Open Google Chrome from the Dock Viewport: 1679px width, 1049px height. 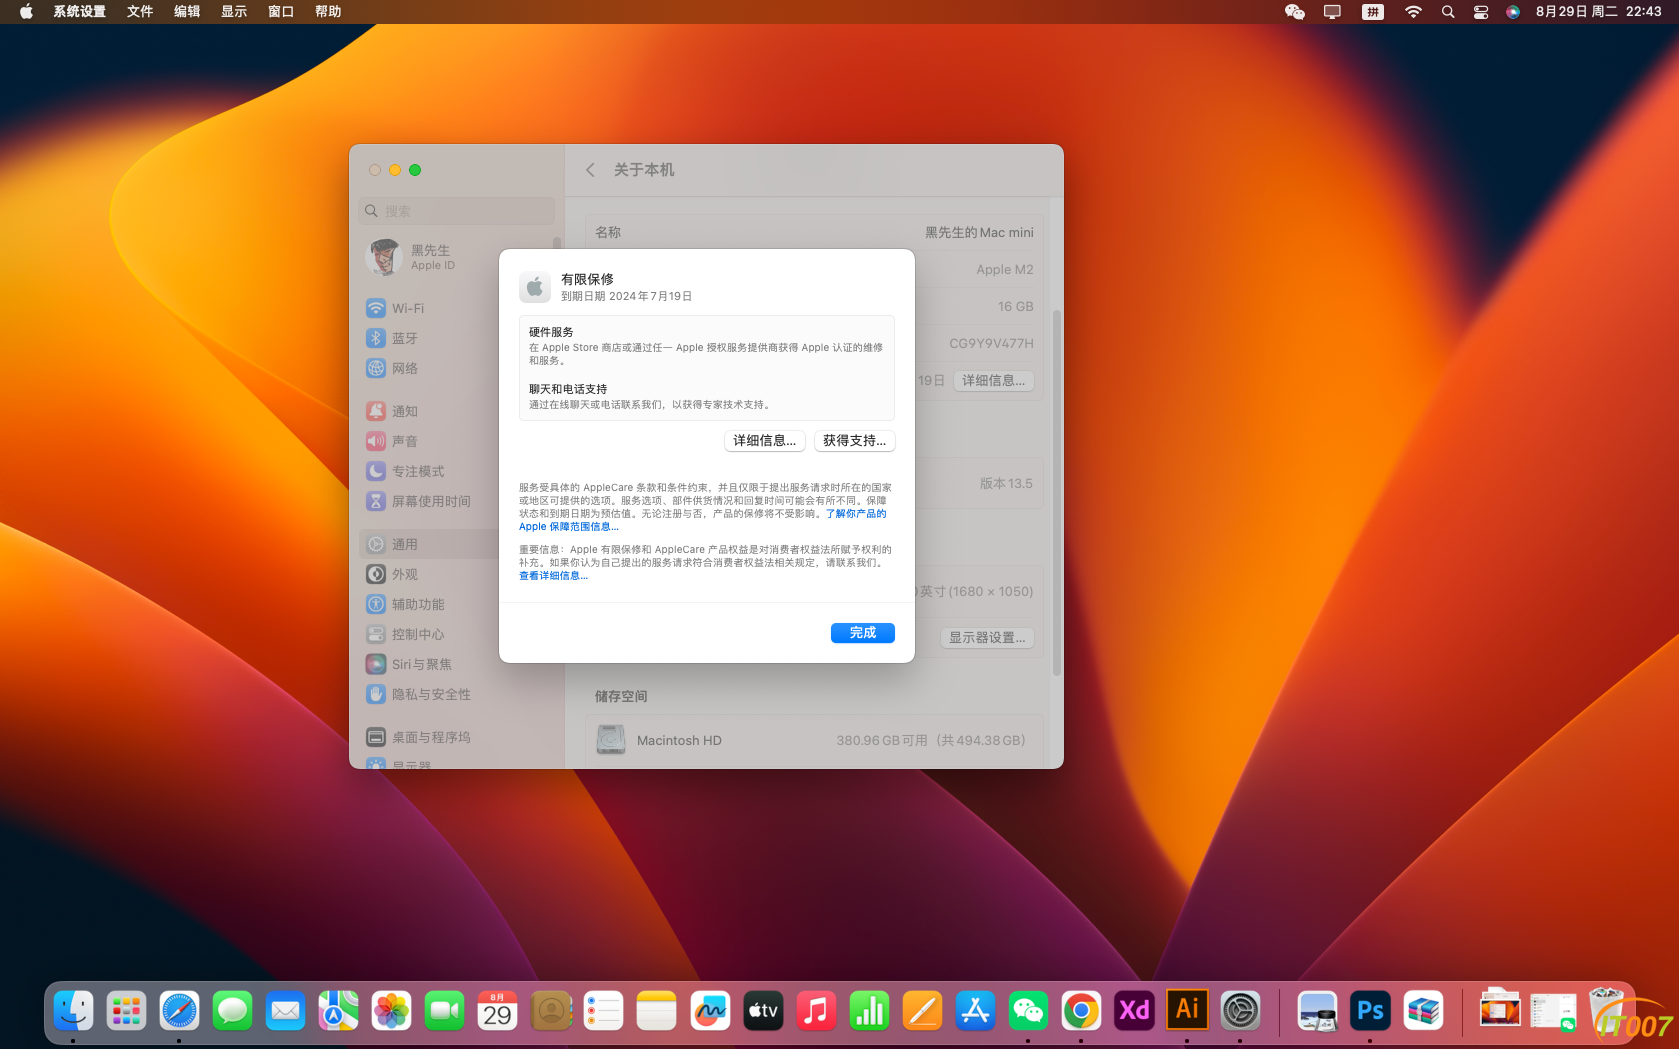click(x=1081, y=1011)
